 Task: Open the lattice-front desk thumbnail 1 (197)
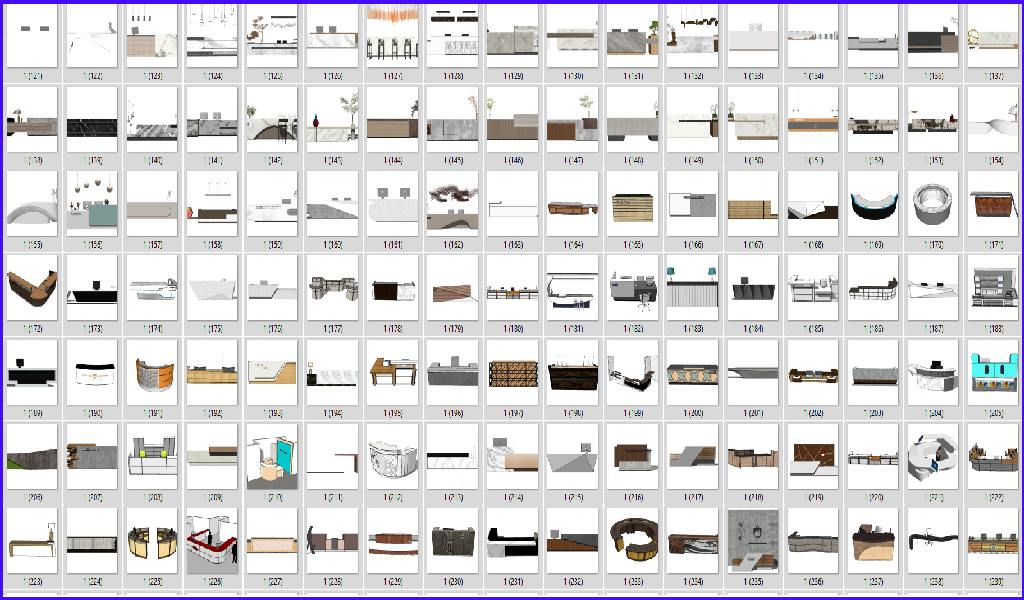[512, 372]
